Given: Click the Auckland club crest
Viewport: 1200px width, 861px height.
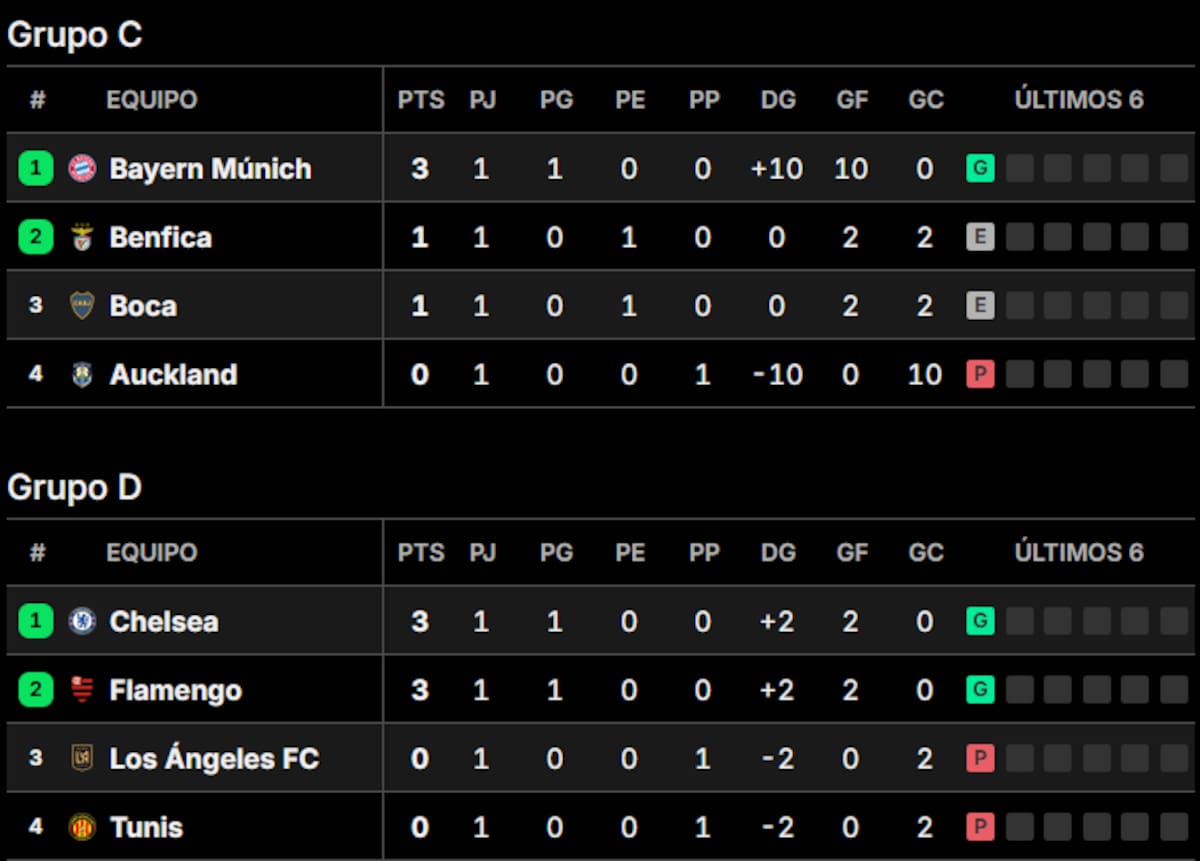Looking at the screenshot, I should [81, 374].
